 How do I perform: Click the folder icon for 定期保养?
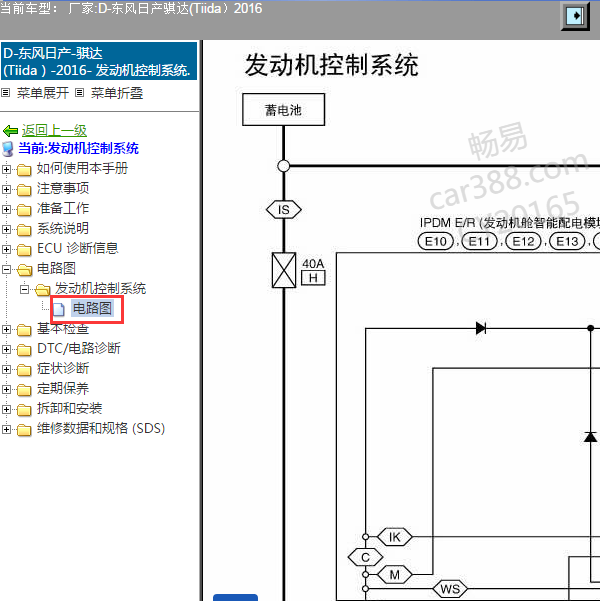click(24, 389)
